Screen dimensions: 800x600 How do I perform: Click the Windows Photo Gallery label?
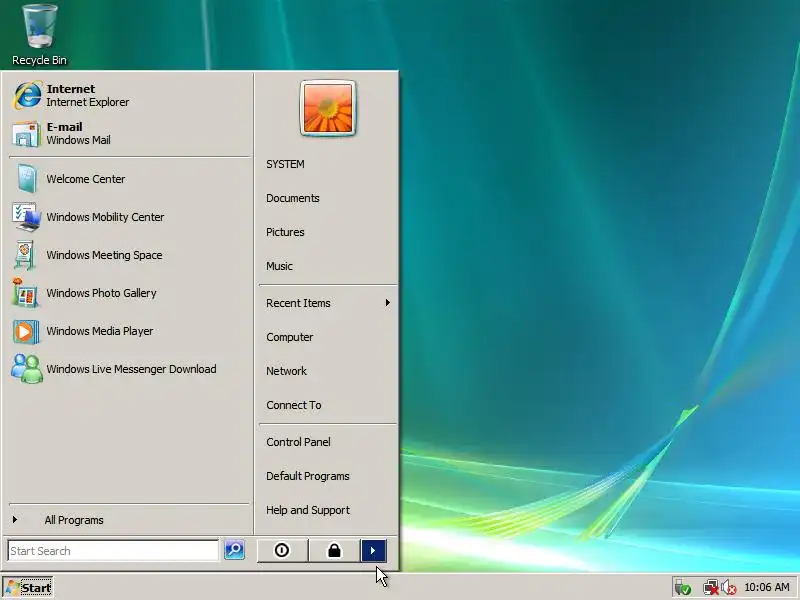(101, 293)
